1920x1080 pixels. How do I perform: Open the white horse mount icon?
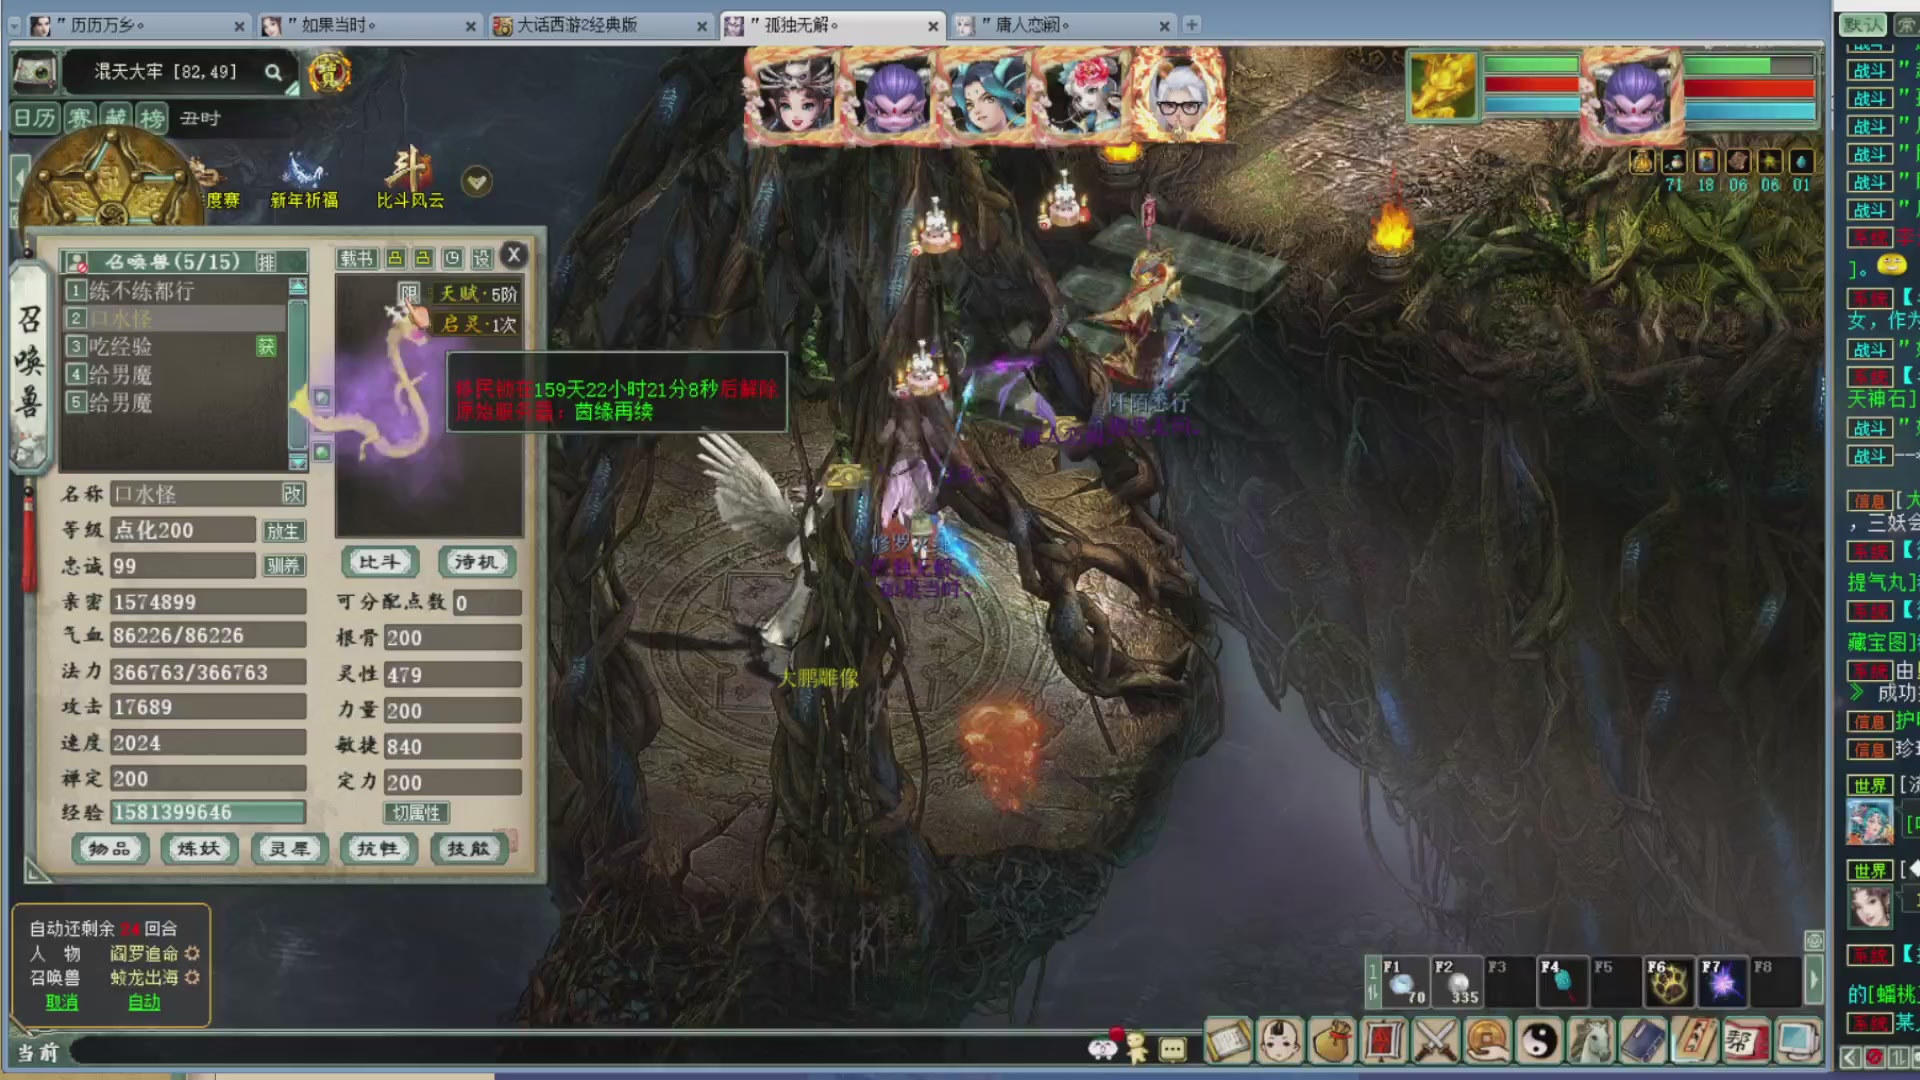tap(1590, 1041)
